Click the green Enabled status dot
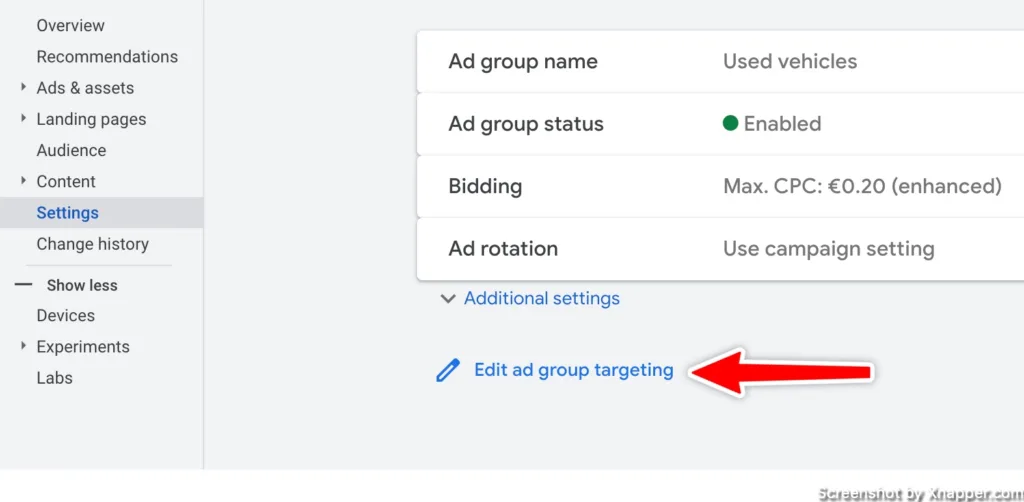 tap(730, 123)
